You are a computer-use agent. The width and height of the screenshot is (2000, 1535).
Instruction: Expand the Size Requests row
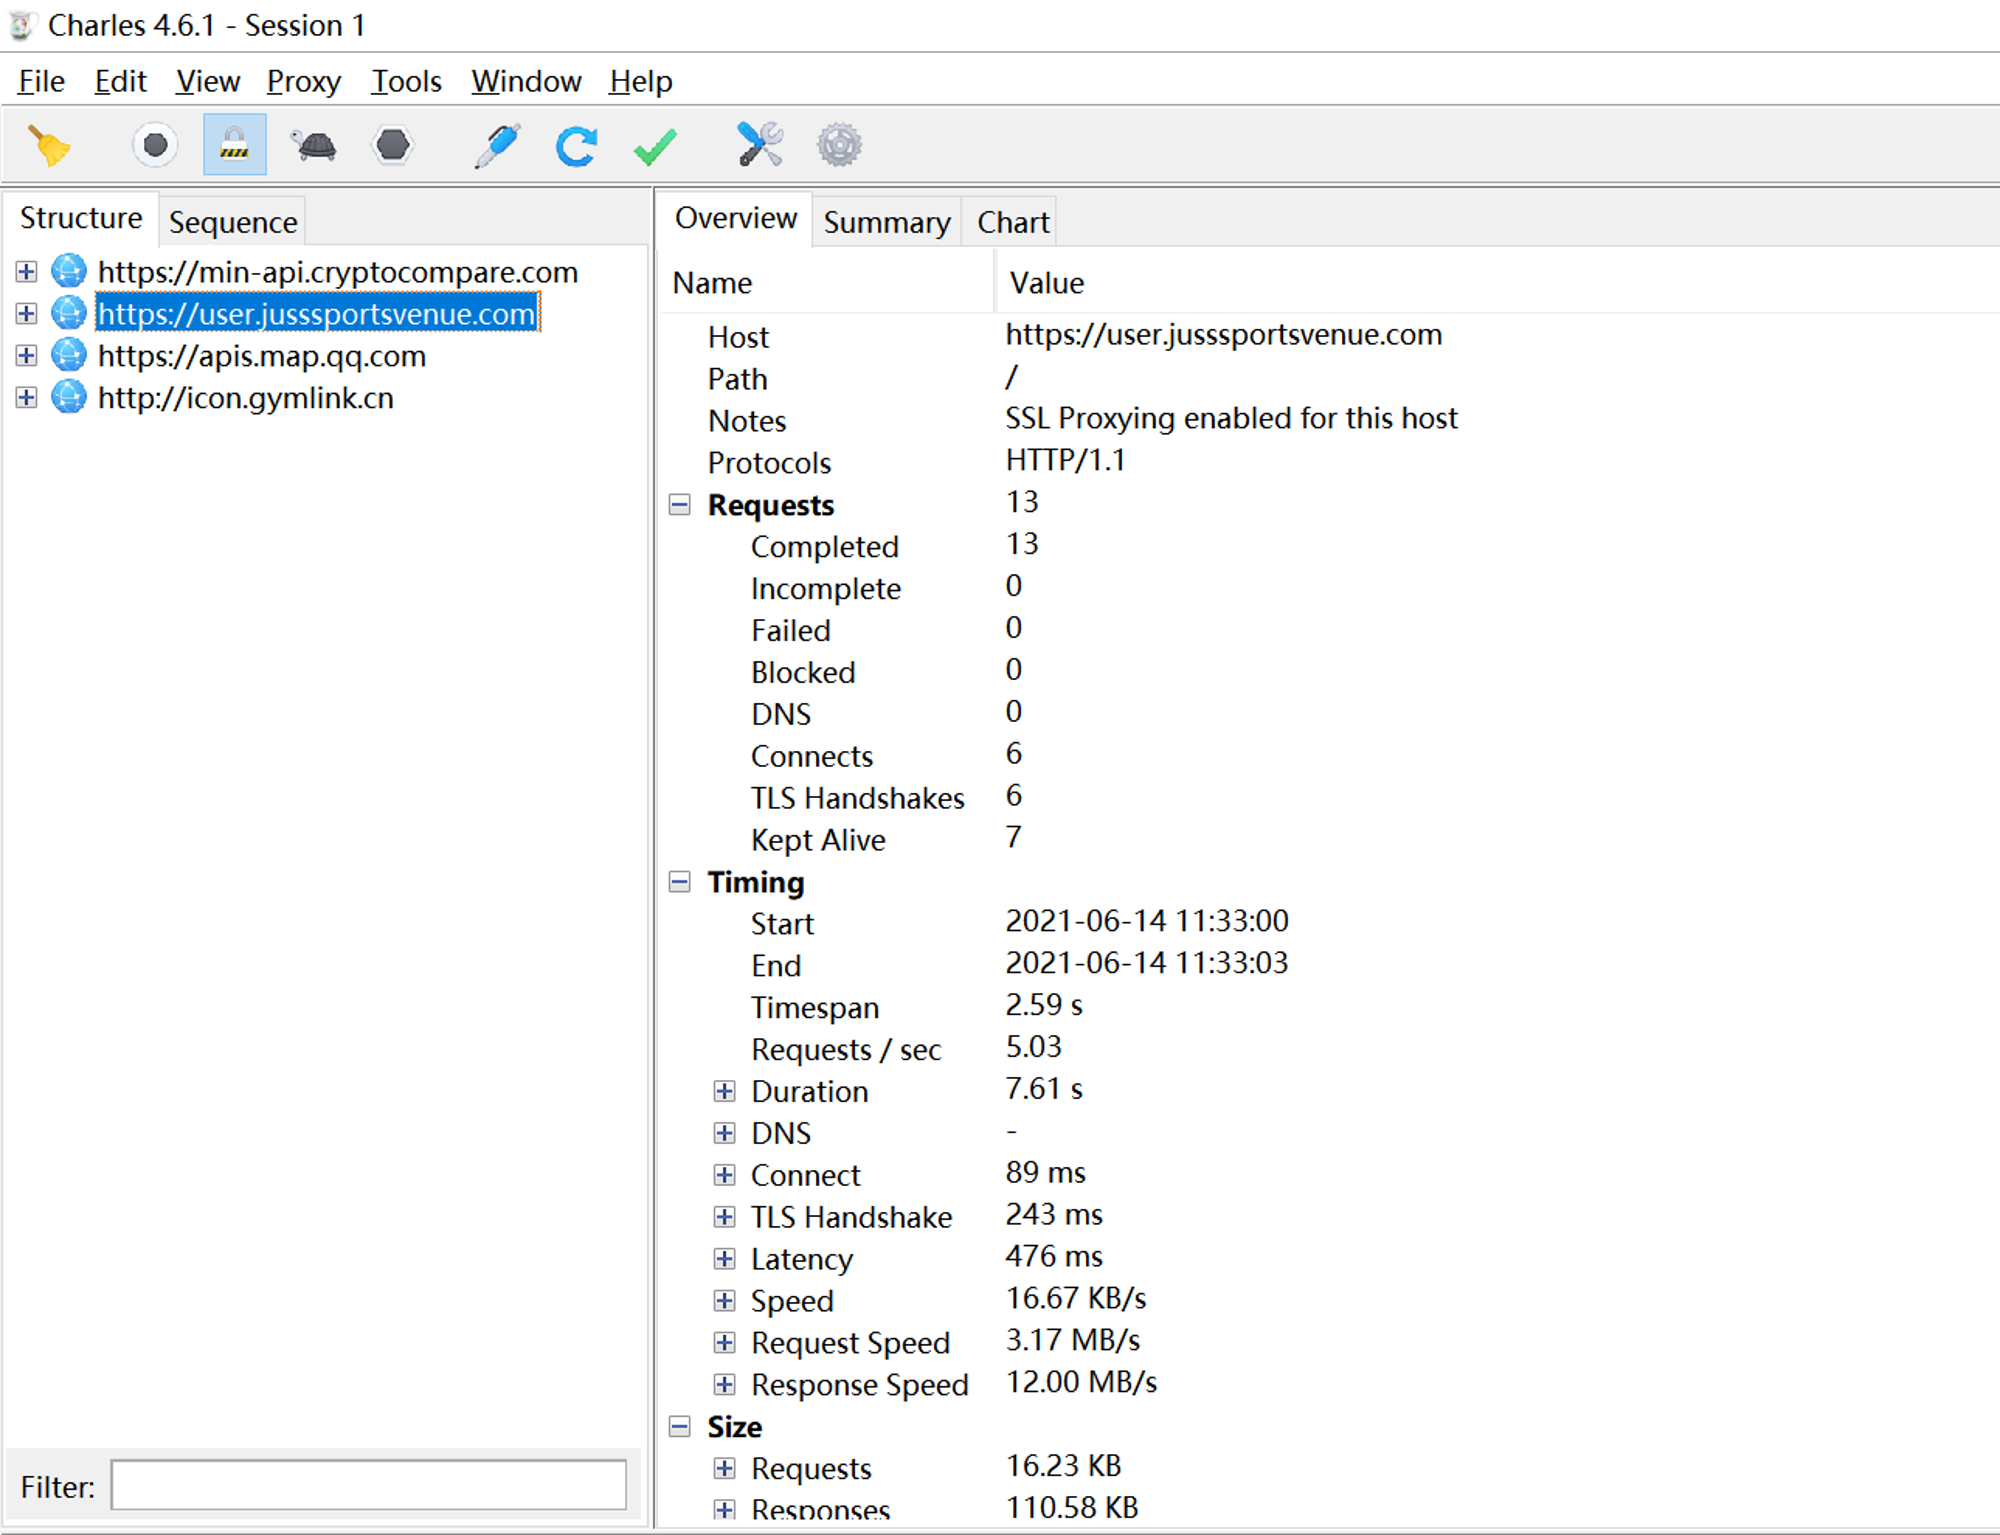725,1469
